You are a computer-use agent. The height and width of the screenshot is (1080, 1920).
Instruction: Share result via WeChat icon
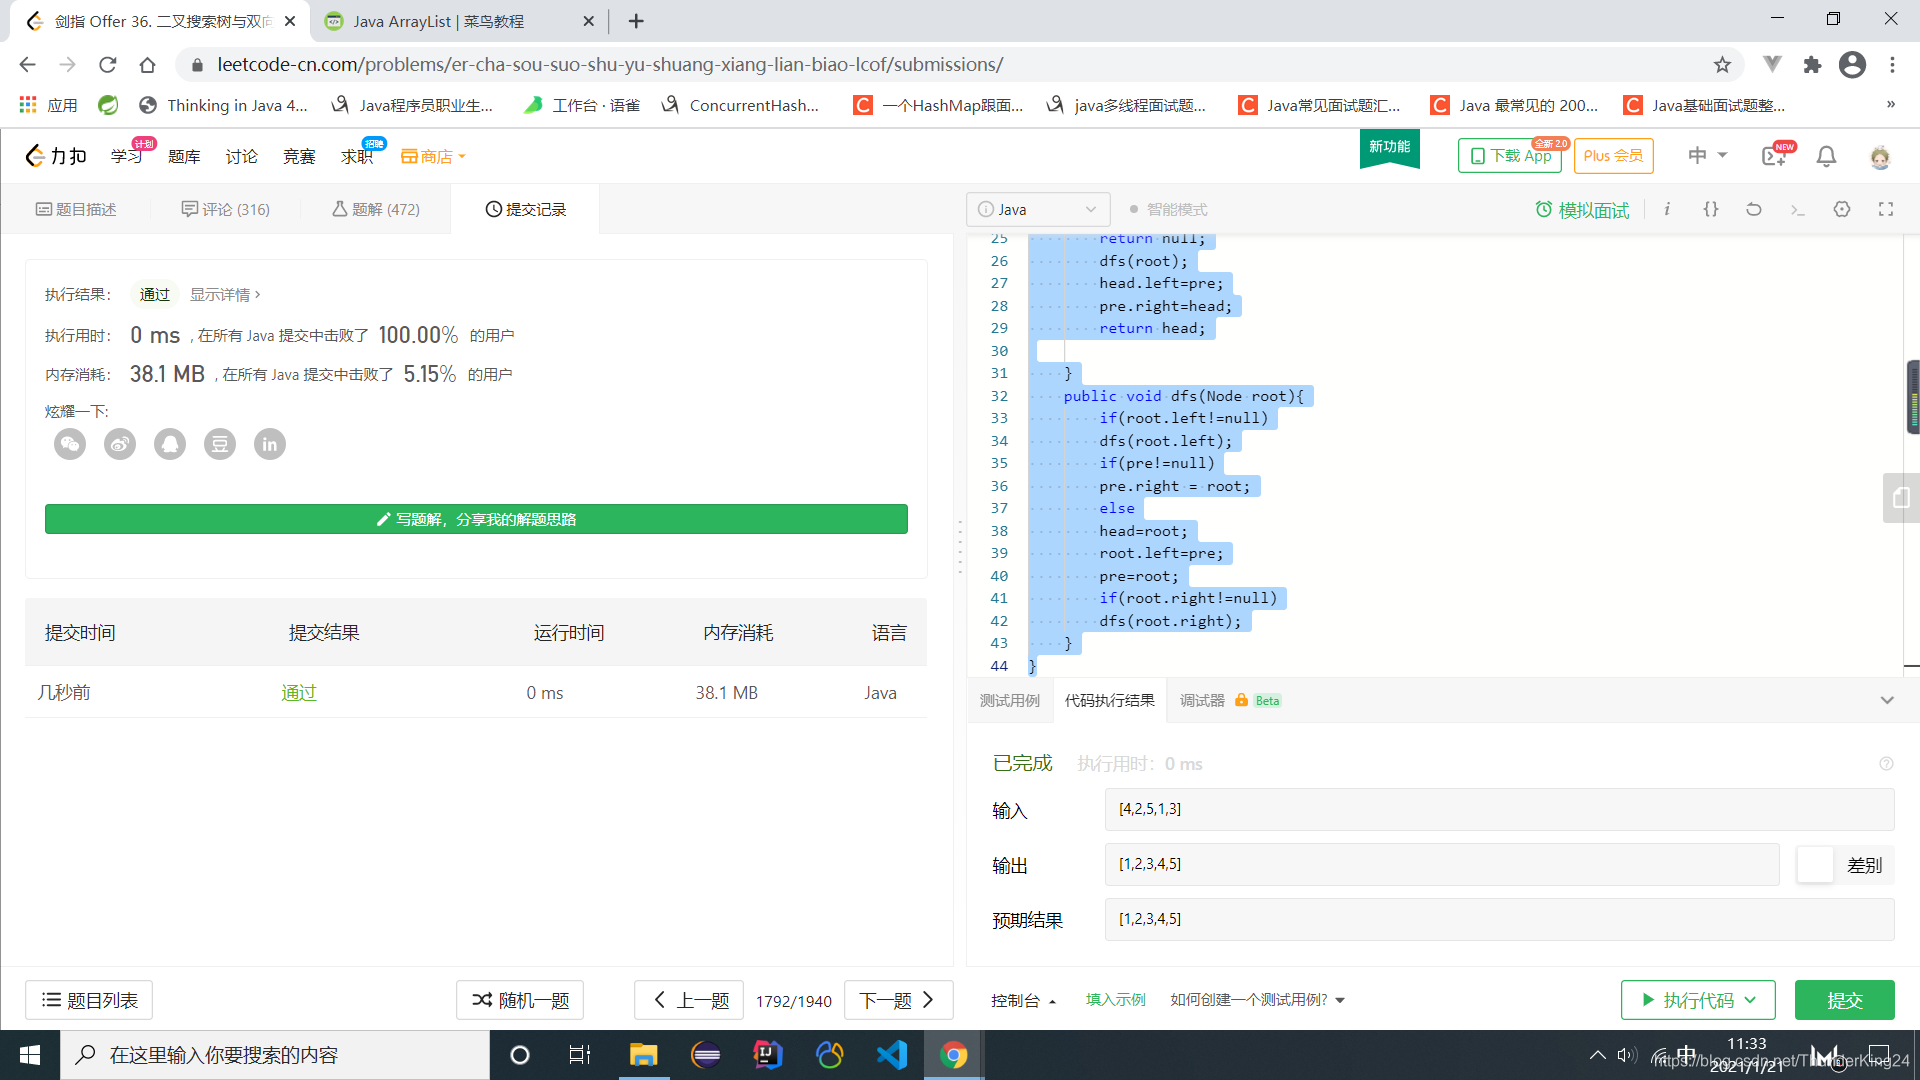pos(70,444)
